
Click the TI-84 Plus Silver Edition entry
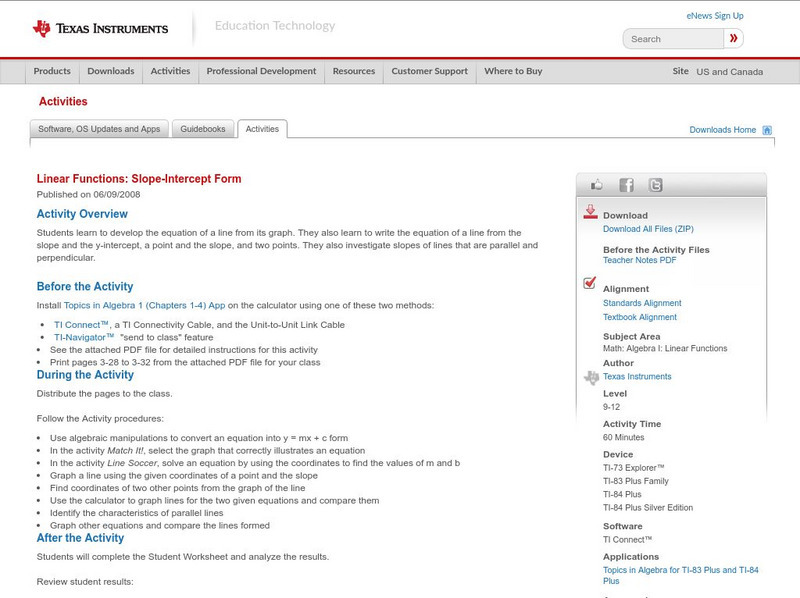(648, 508)
